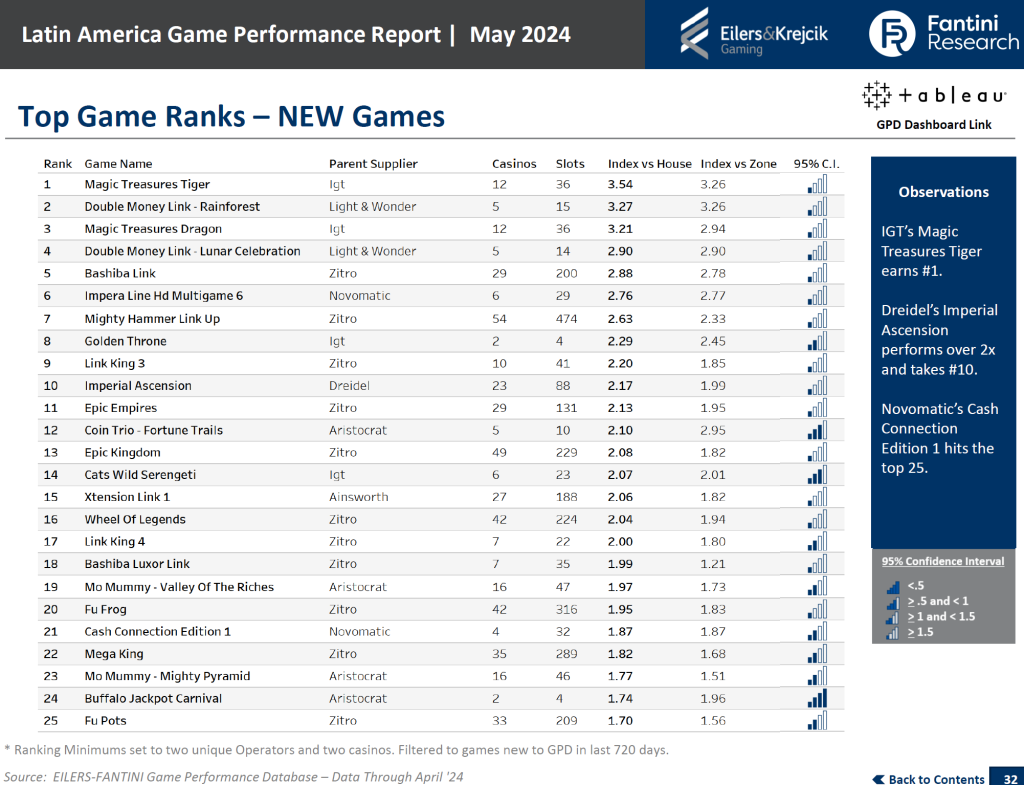This screenshot has height=785, width=1024.
Task: Click confidence bar icon for Imperial Ascension
Action: click(x=817, y=386)
